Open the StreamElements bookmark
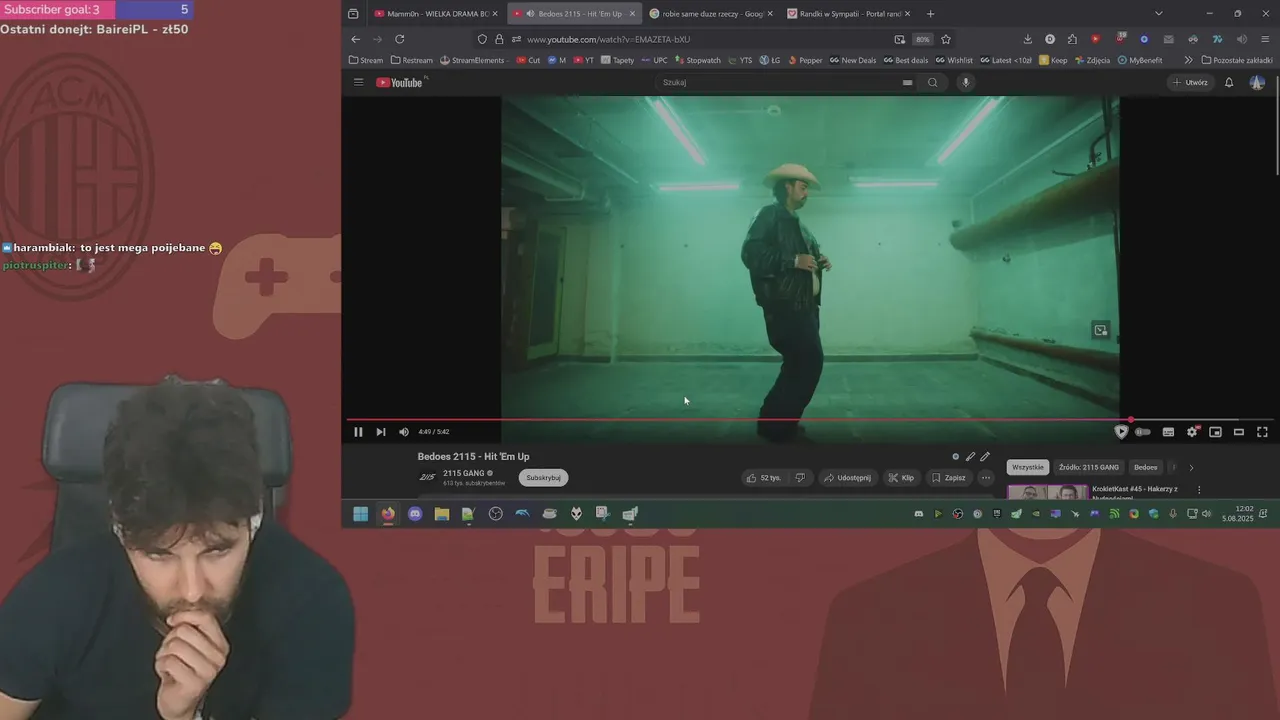This screenshot has height=720, width=1280. [473, 60]
